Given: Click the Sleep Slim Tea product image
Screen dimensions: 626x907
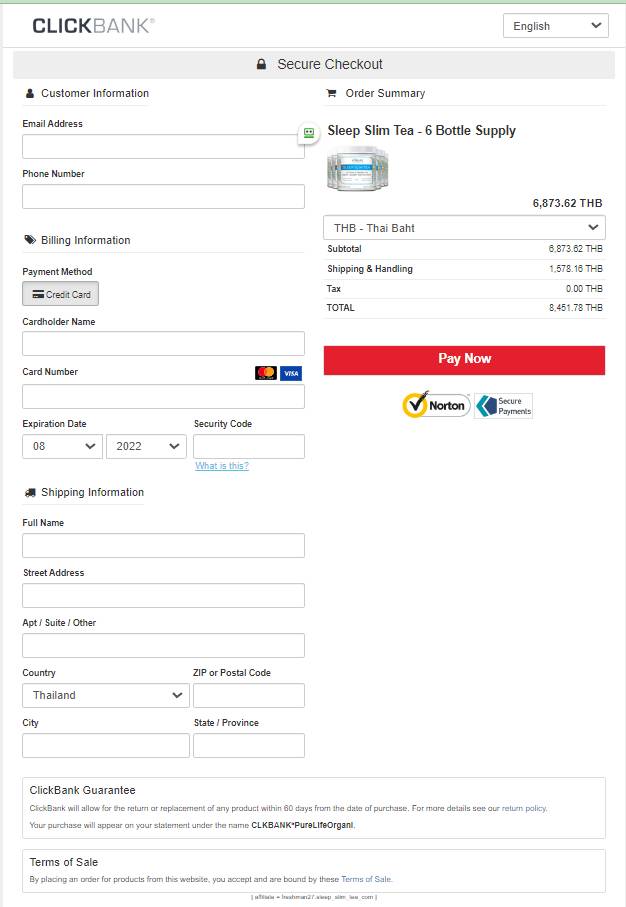Looking at the screenshot, I should point(356,168).
